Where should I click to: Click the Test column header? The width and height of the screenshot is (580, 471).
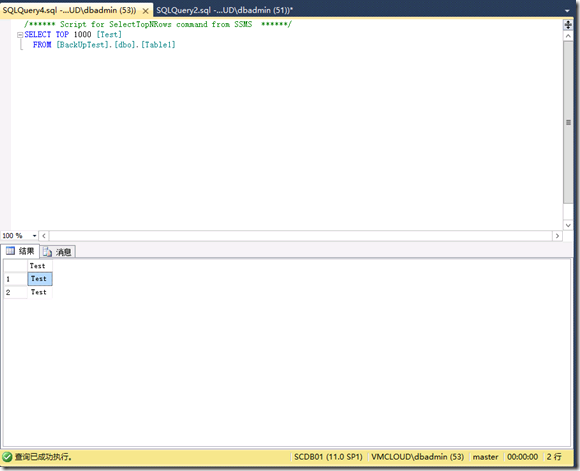40,266
